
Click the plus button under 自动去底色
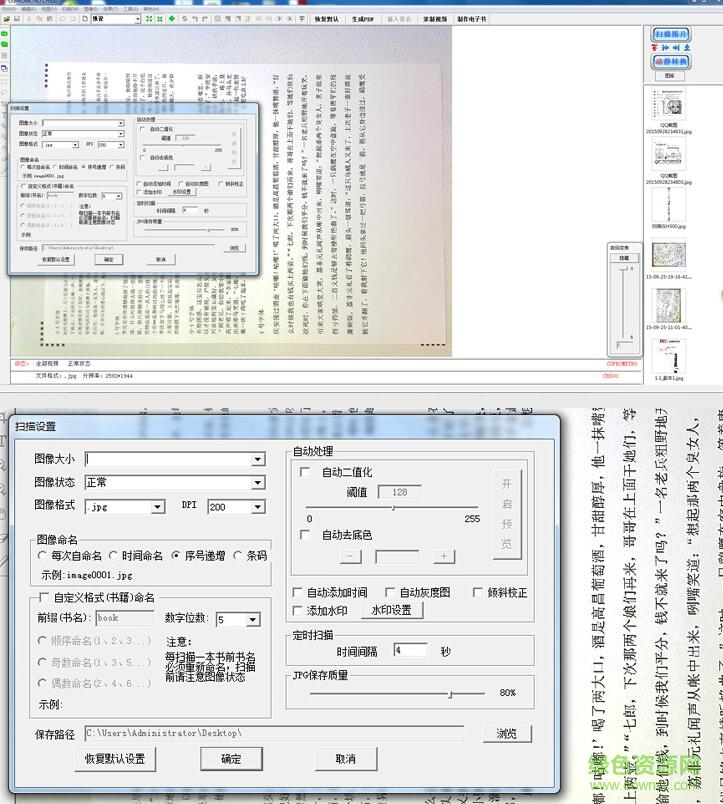click(x=444, y=556)
